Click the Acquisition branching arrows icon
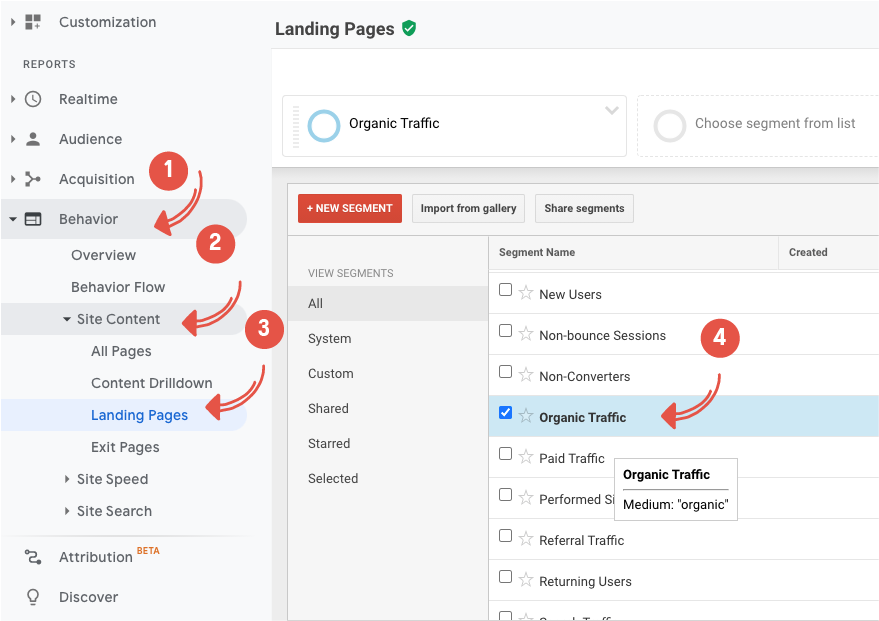 click(33, 179)
